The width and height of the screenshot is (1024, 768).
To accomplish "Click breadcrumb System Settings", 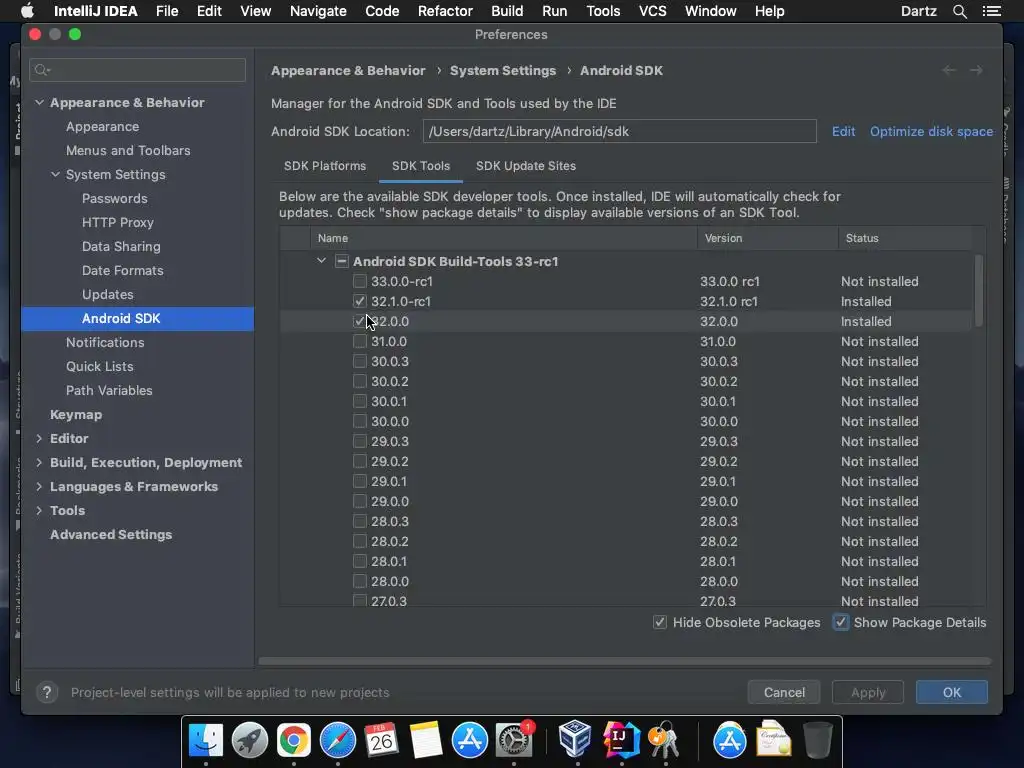I will coord(503,71).
